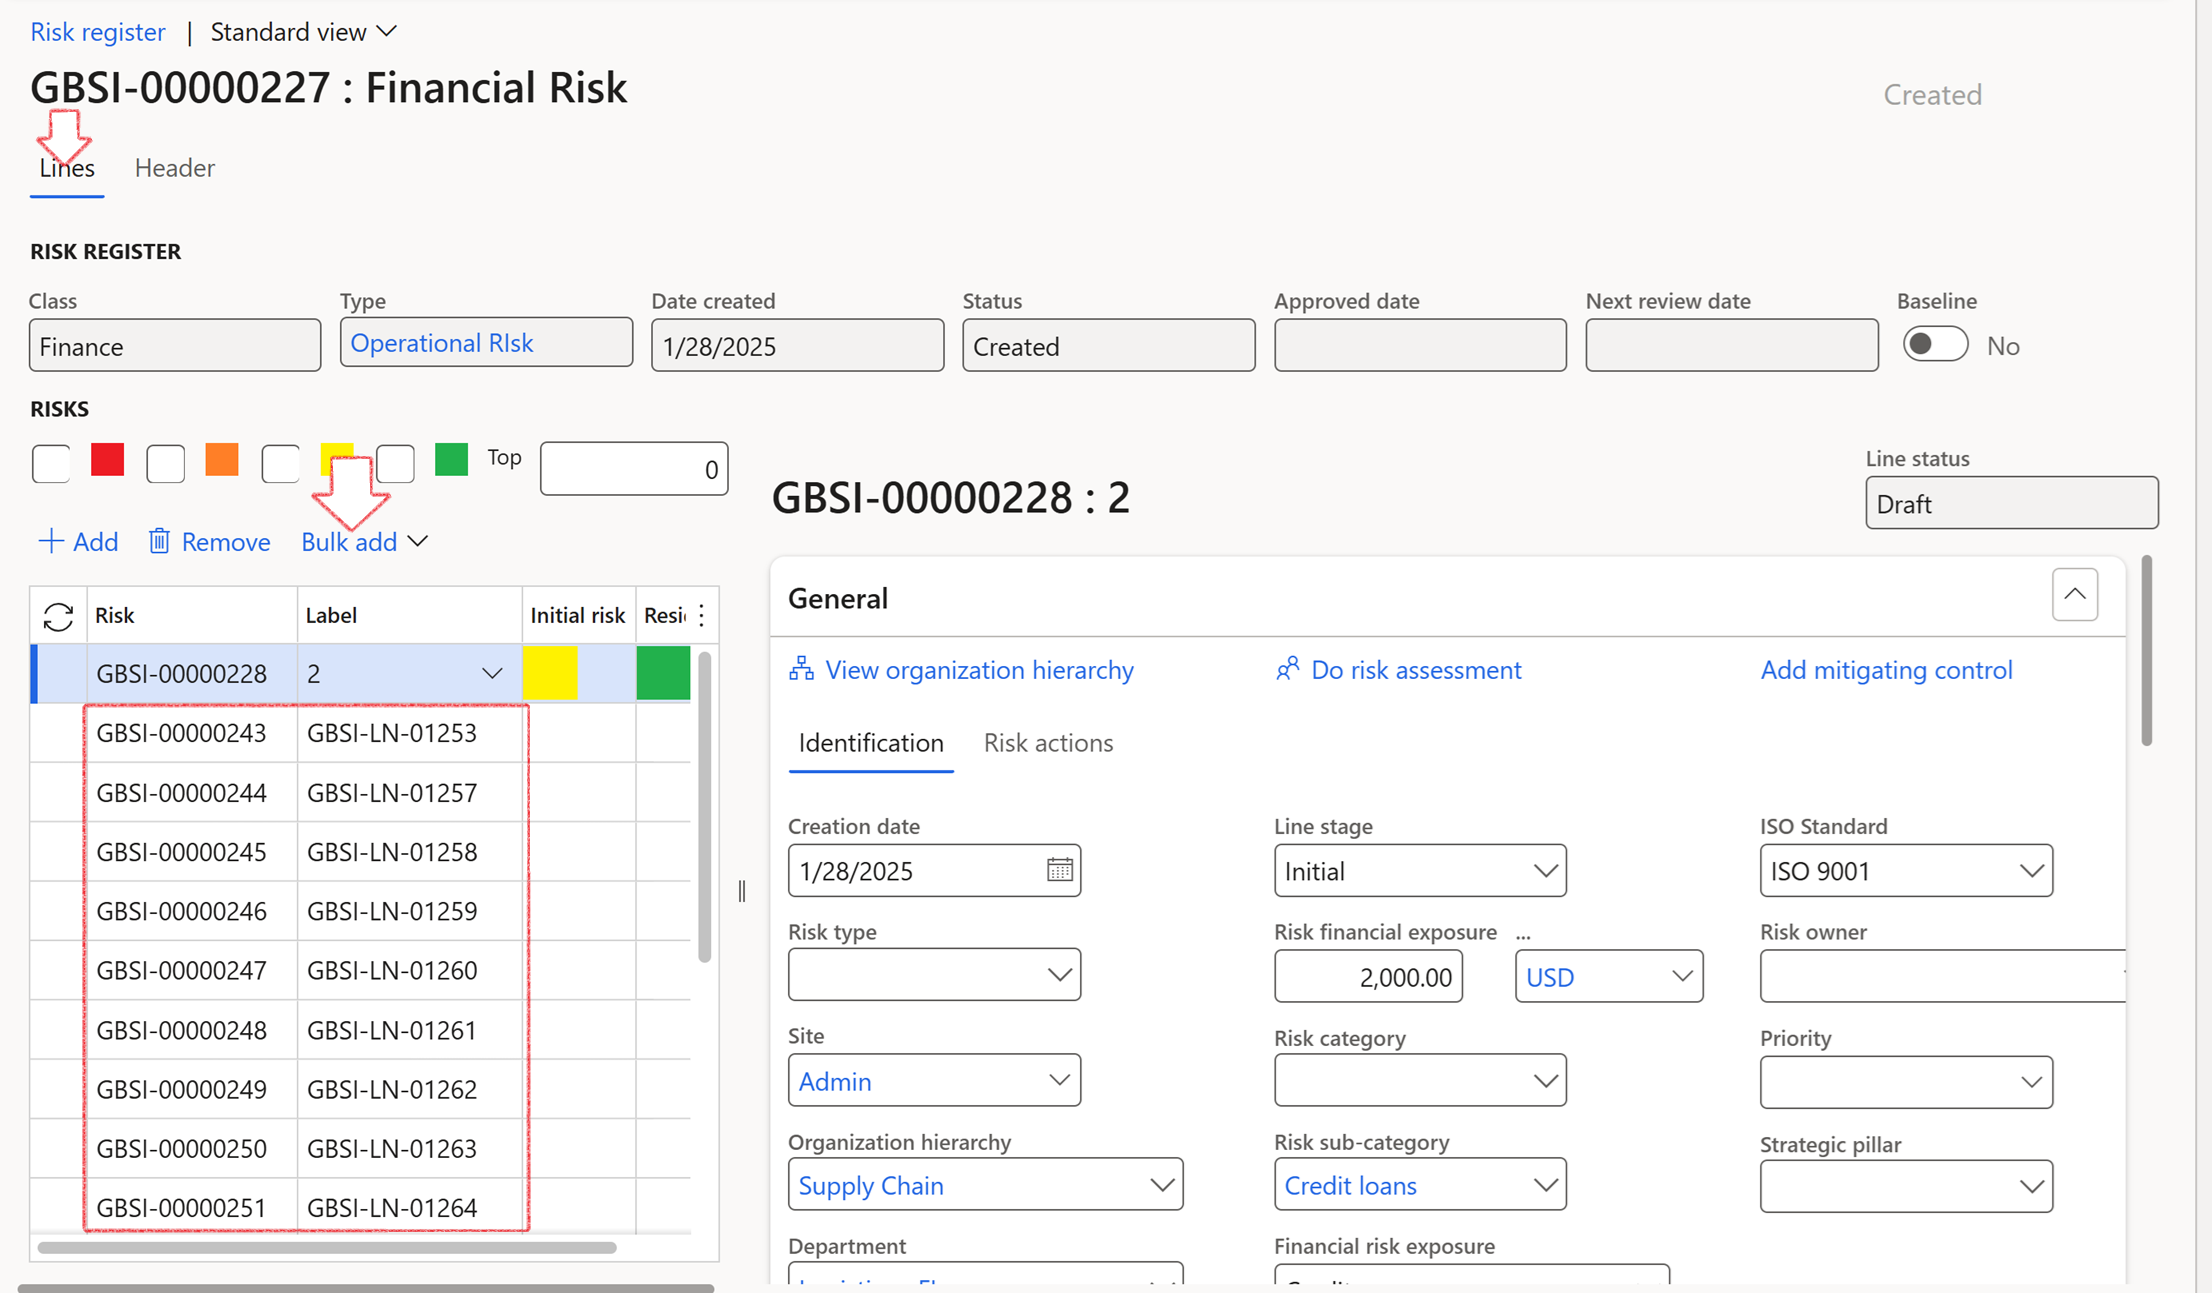Image resolution: width=2212 pixels, height=1293 pixels.
Task: Check the box beside the orange swatch
Action: (x=166, y=464)
